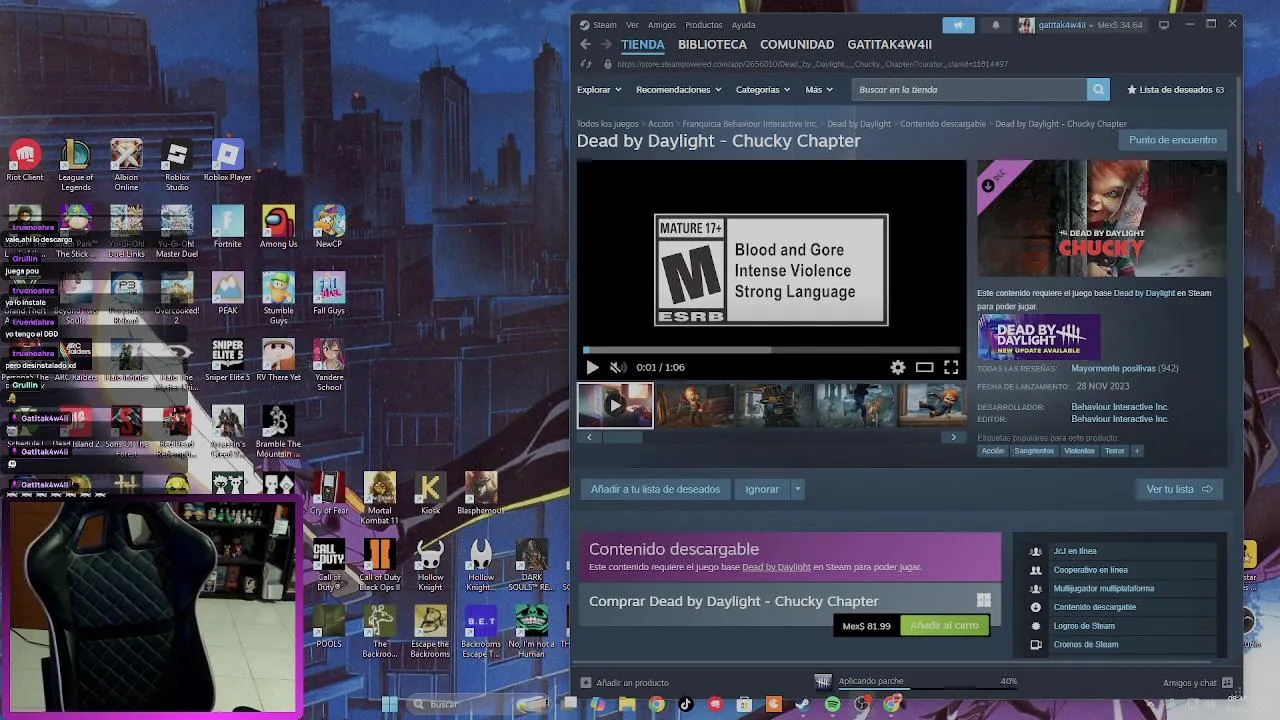Open Stumble Guys desktop icon

279,298
